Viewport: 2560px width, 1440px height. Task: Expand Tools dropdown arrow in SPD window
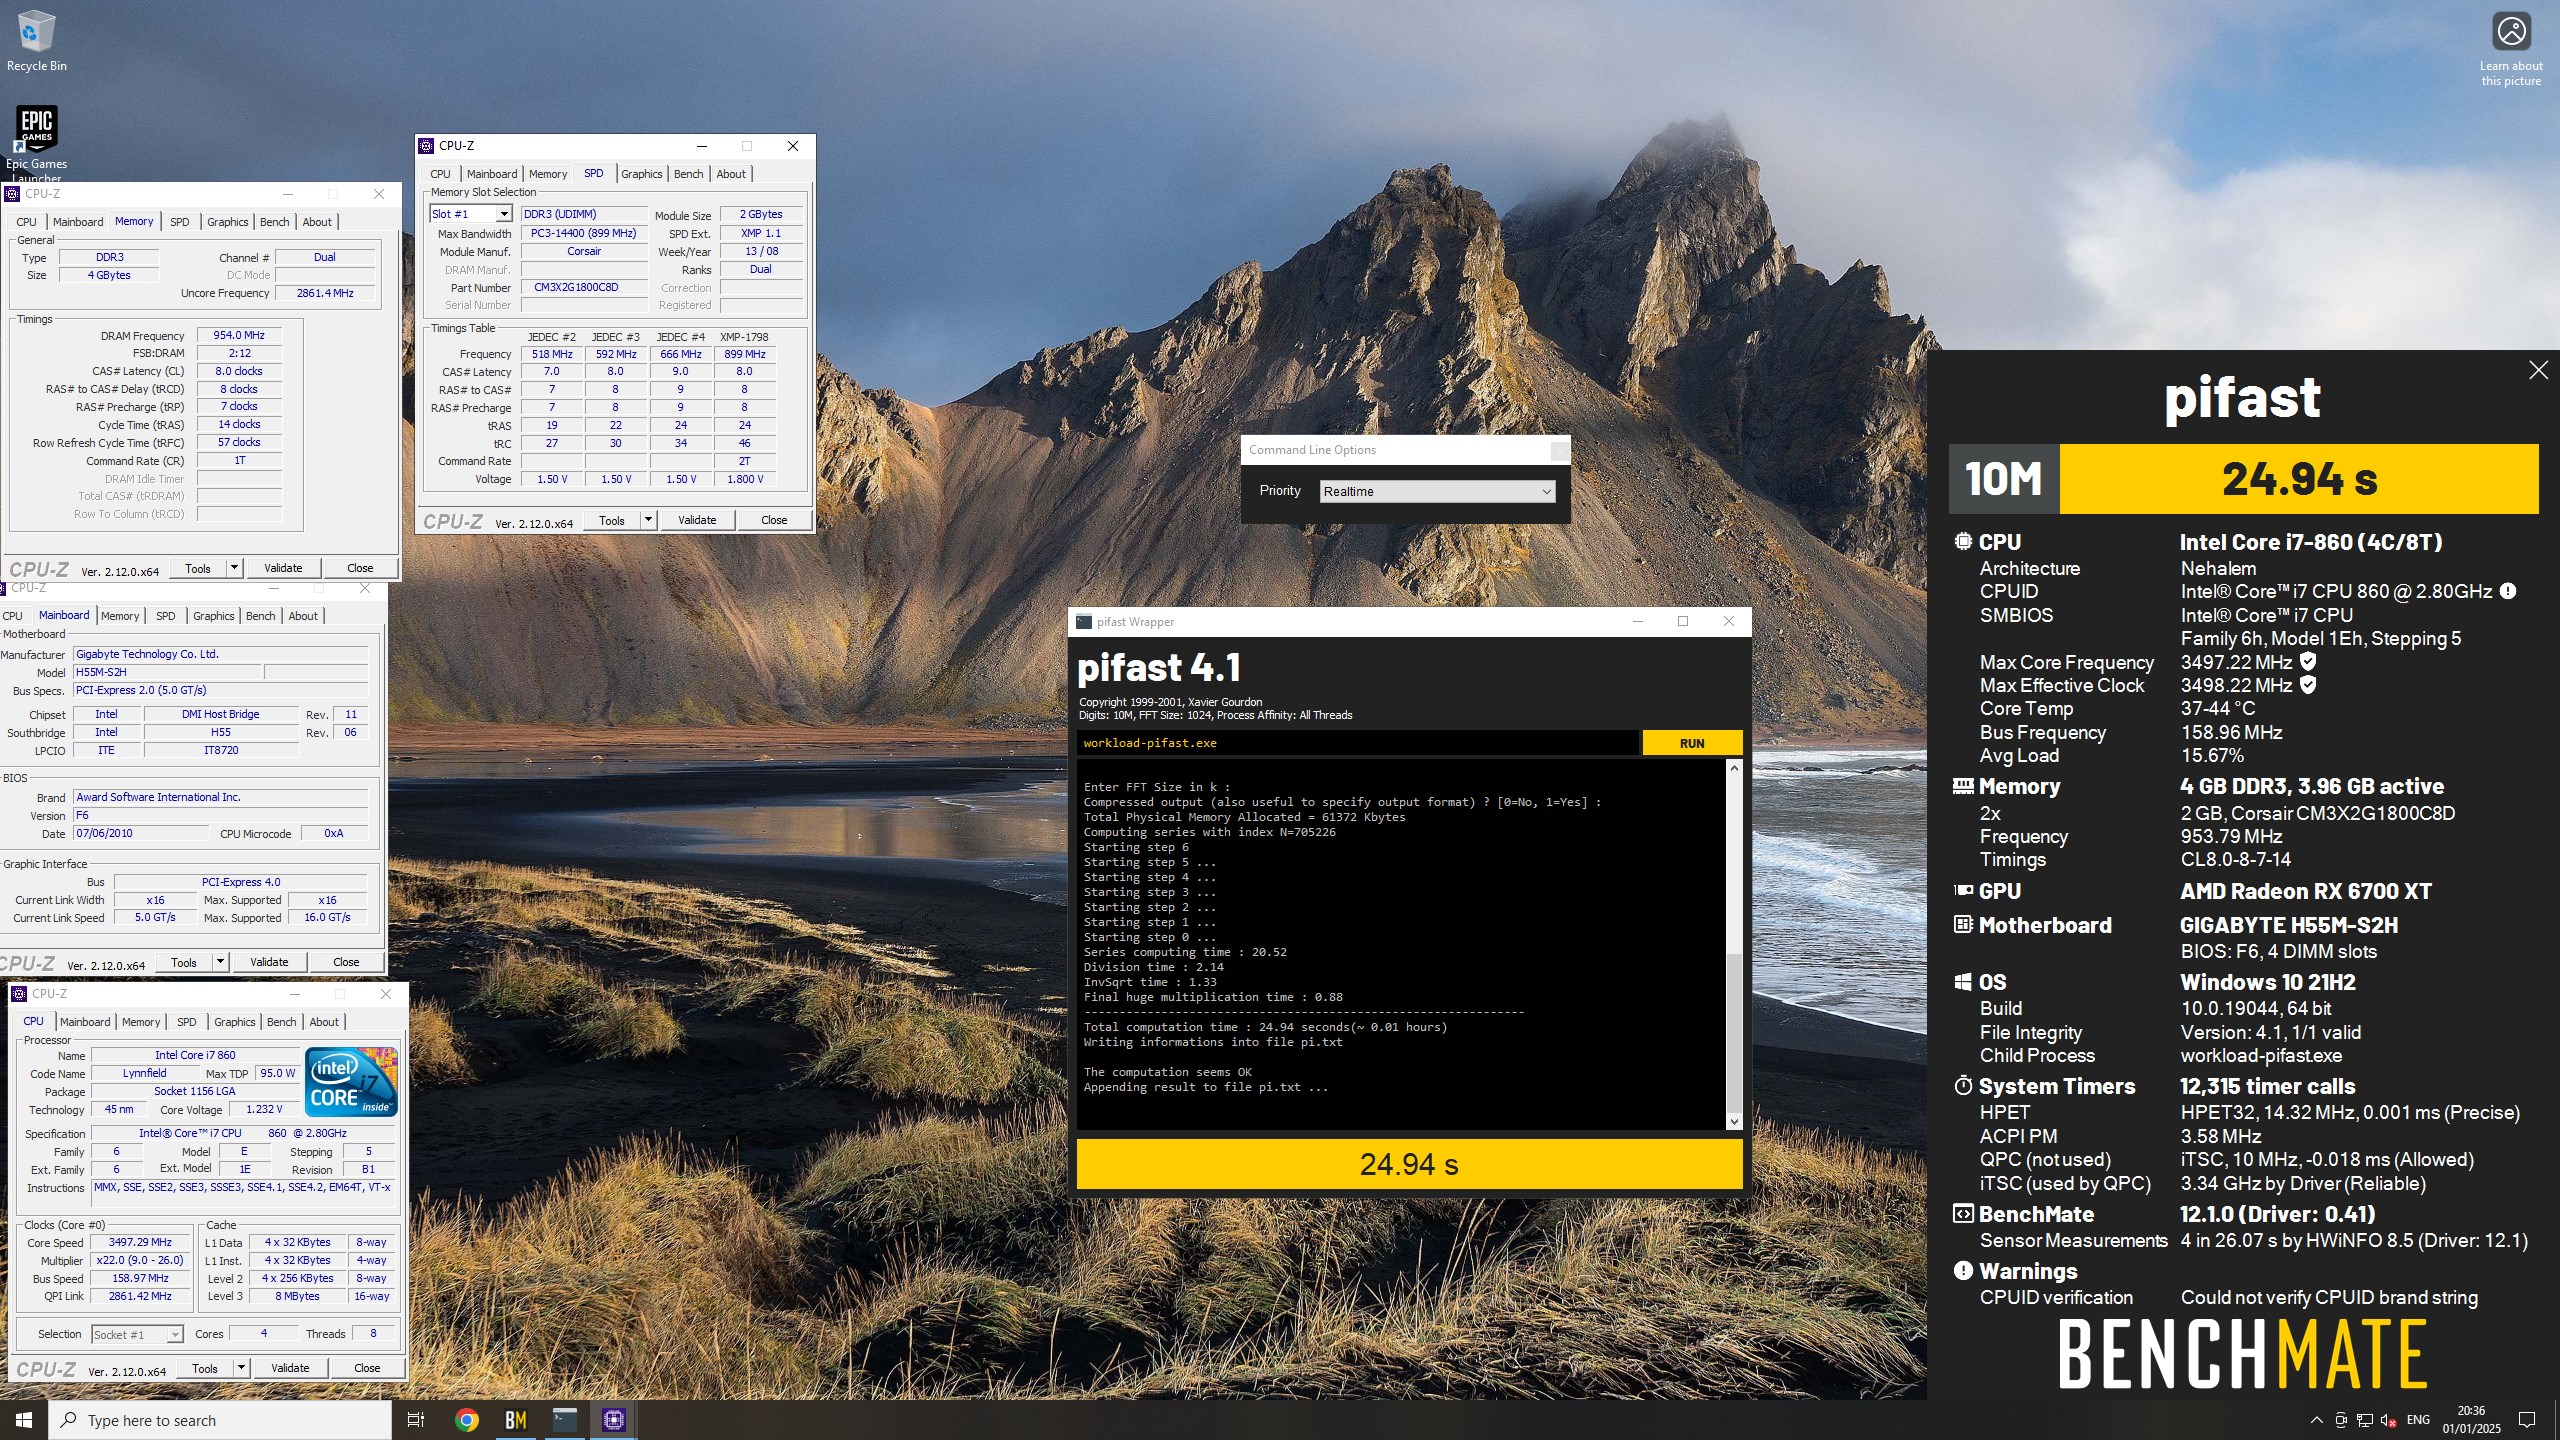[648, 520]
